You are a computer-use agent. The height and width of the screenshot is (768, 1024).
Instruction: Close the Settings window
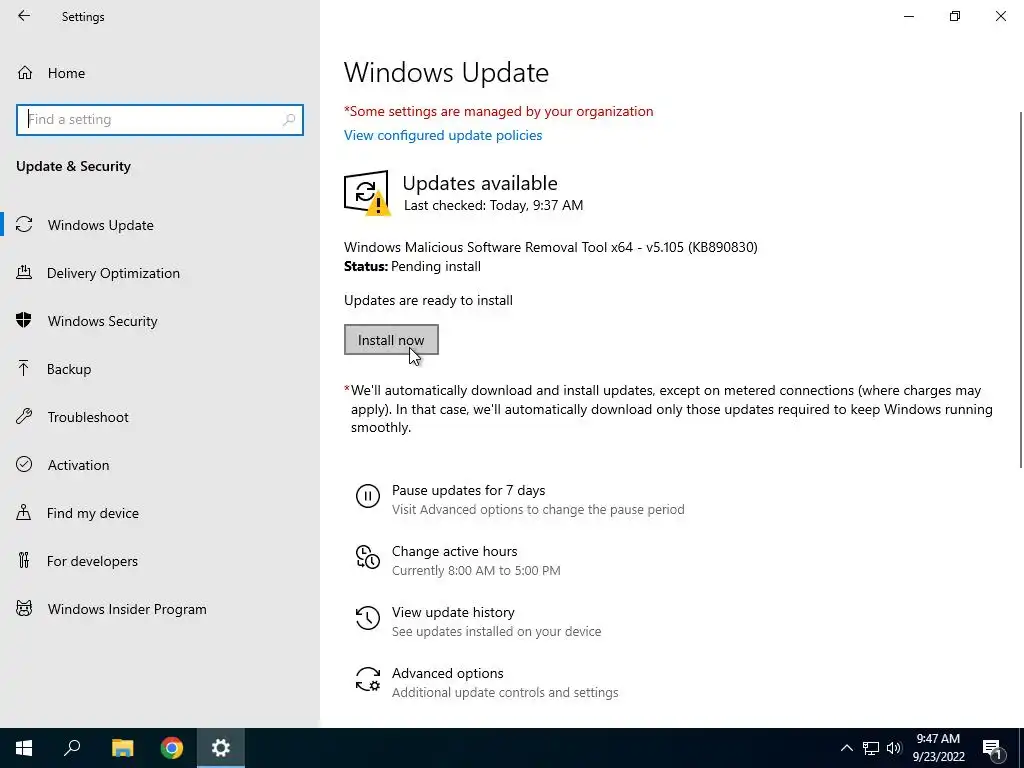1000,16
